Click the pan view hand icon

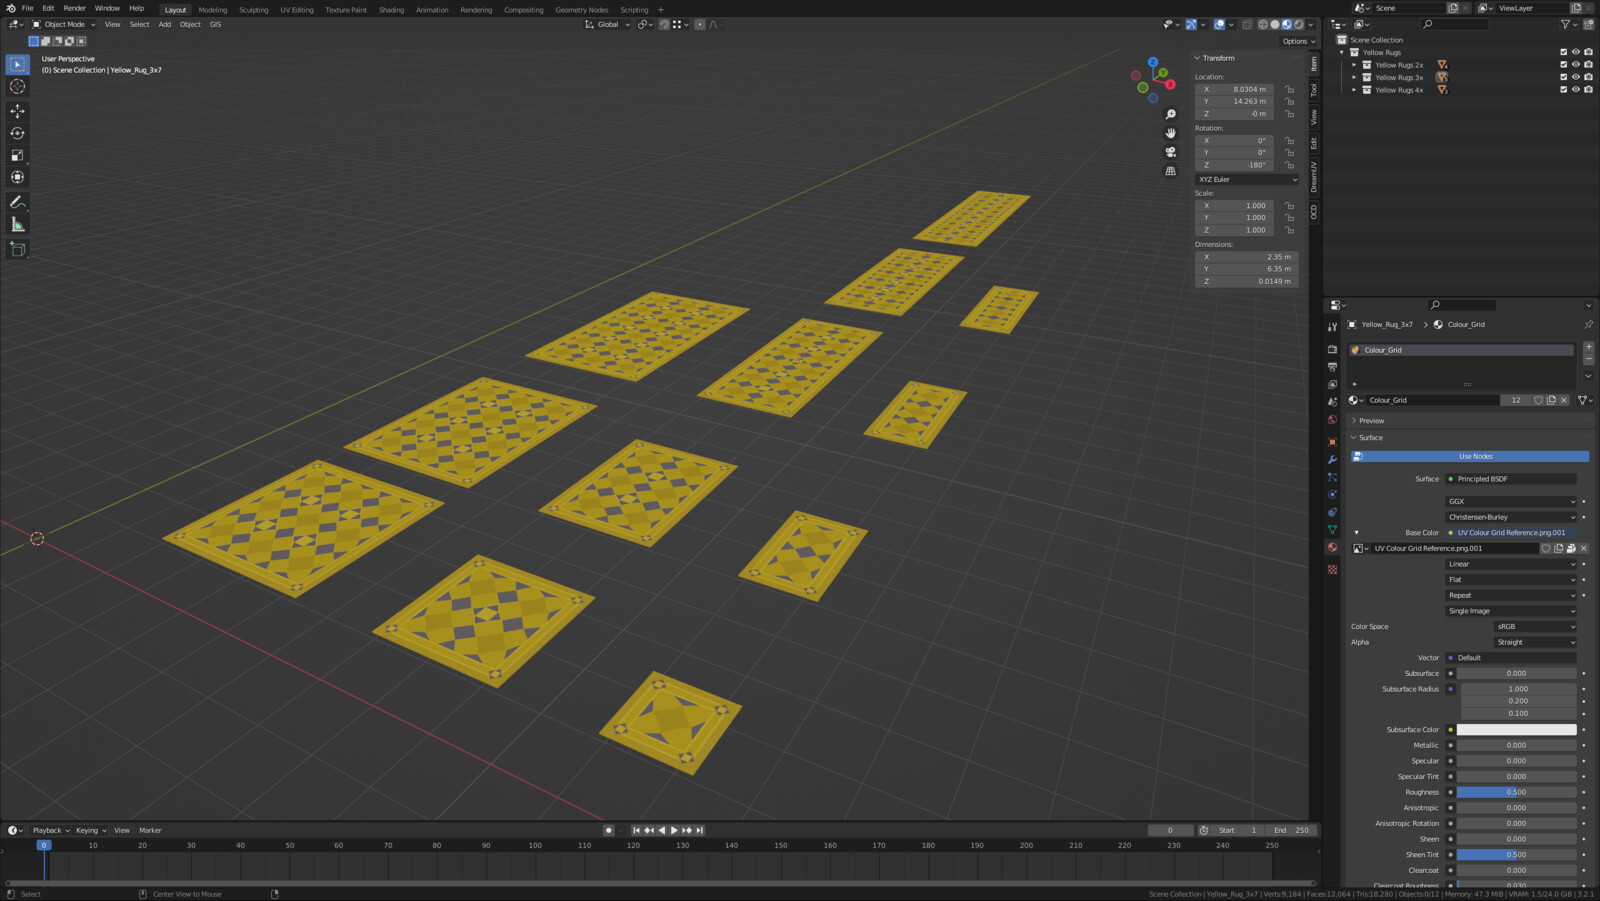coord(1170,133)
